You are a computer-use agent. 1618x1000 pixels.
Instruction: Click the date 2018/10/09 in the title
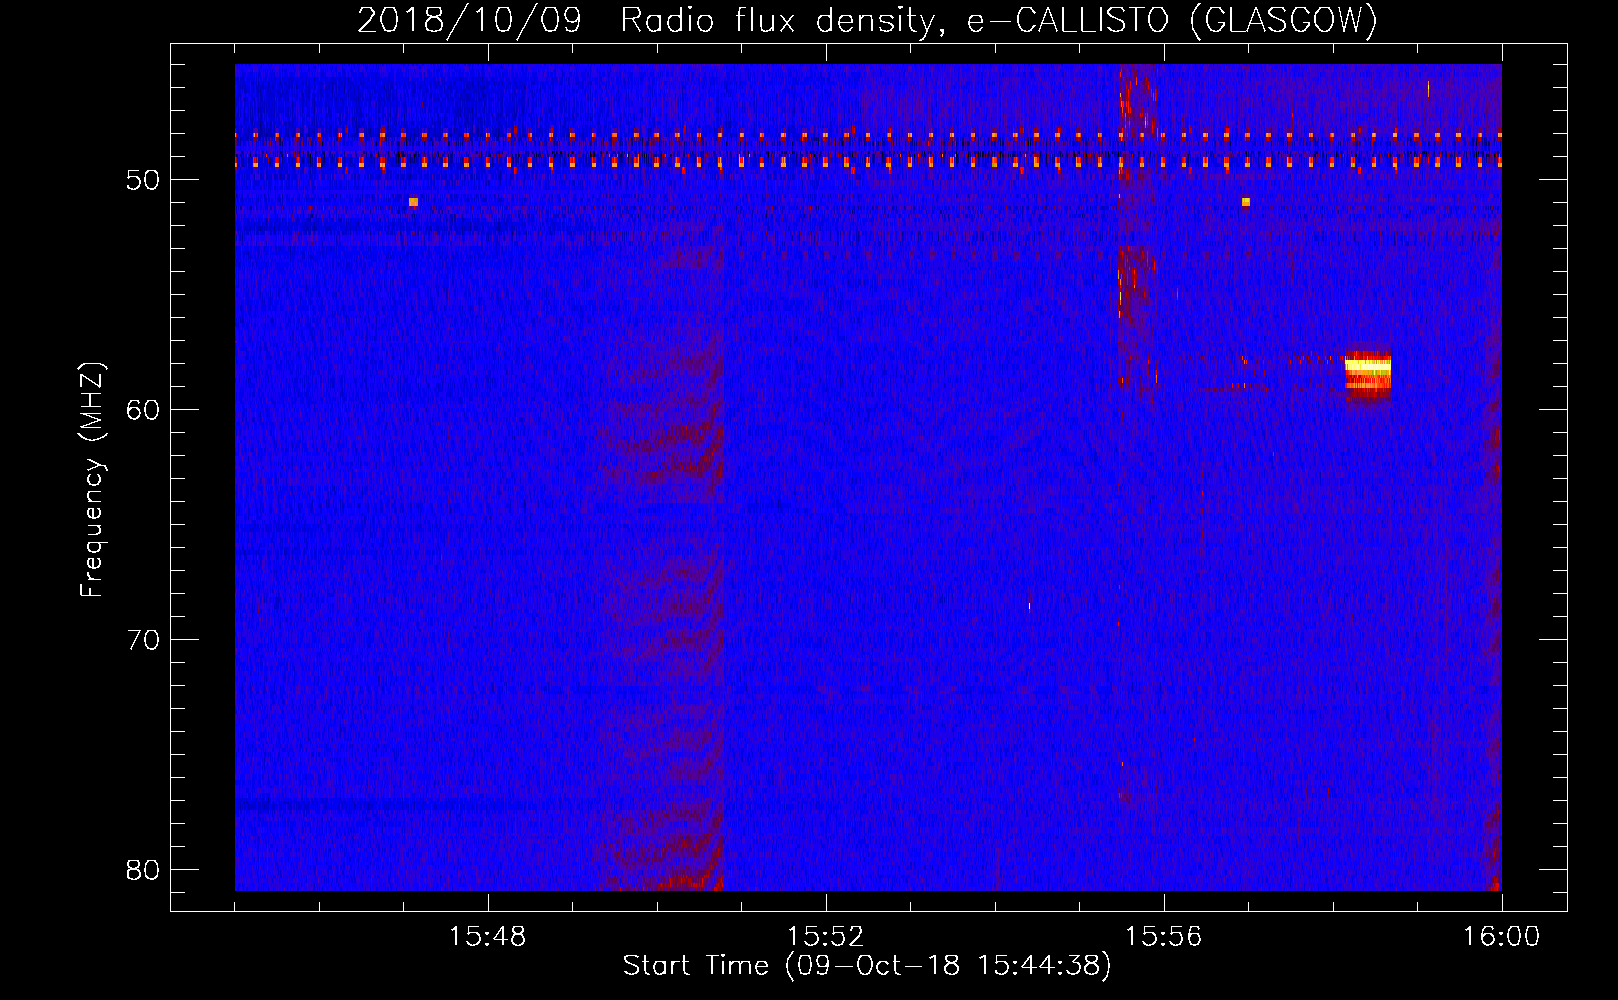pyautogui.click(x=469, y=20)
